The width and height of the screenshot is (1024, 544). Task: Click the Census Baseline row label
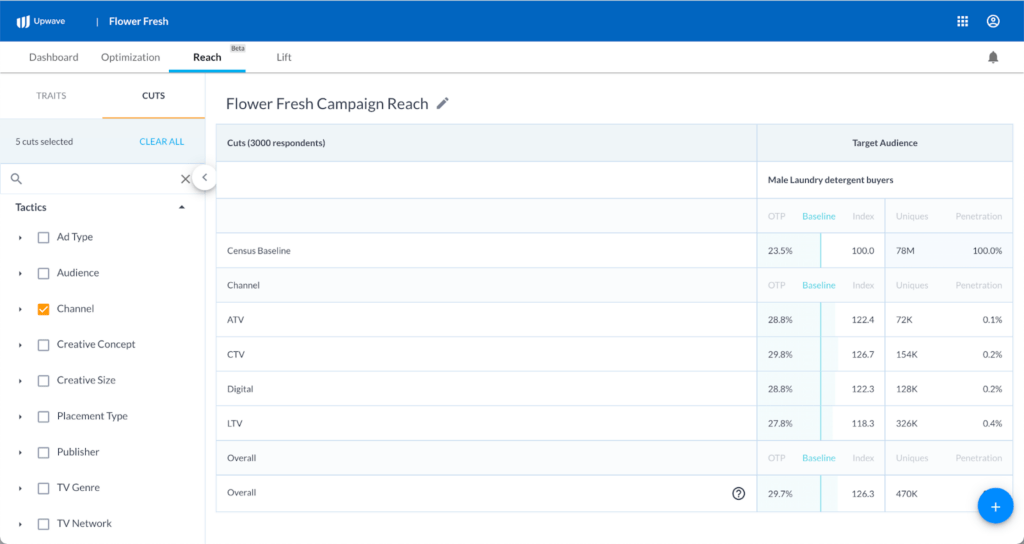(x=259, y=251)
